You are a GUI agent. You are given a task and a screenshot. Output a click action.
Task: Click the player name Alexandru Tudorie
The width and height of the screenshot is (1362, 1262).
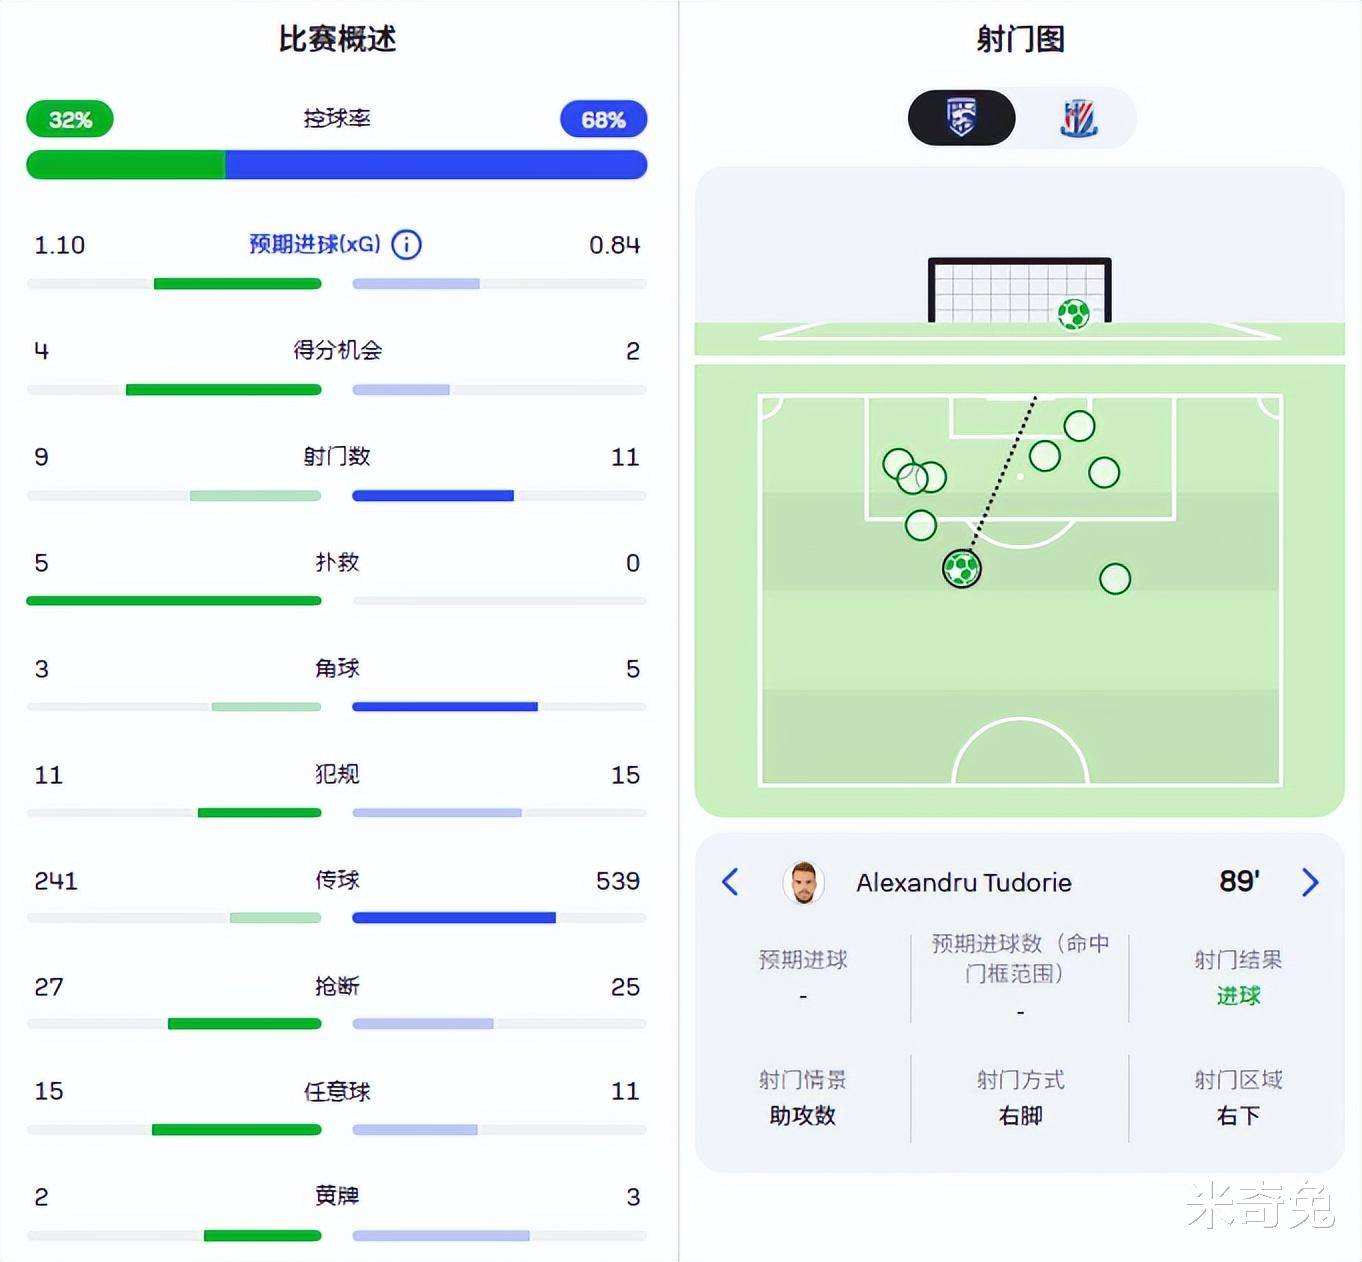(963, 882)
